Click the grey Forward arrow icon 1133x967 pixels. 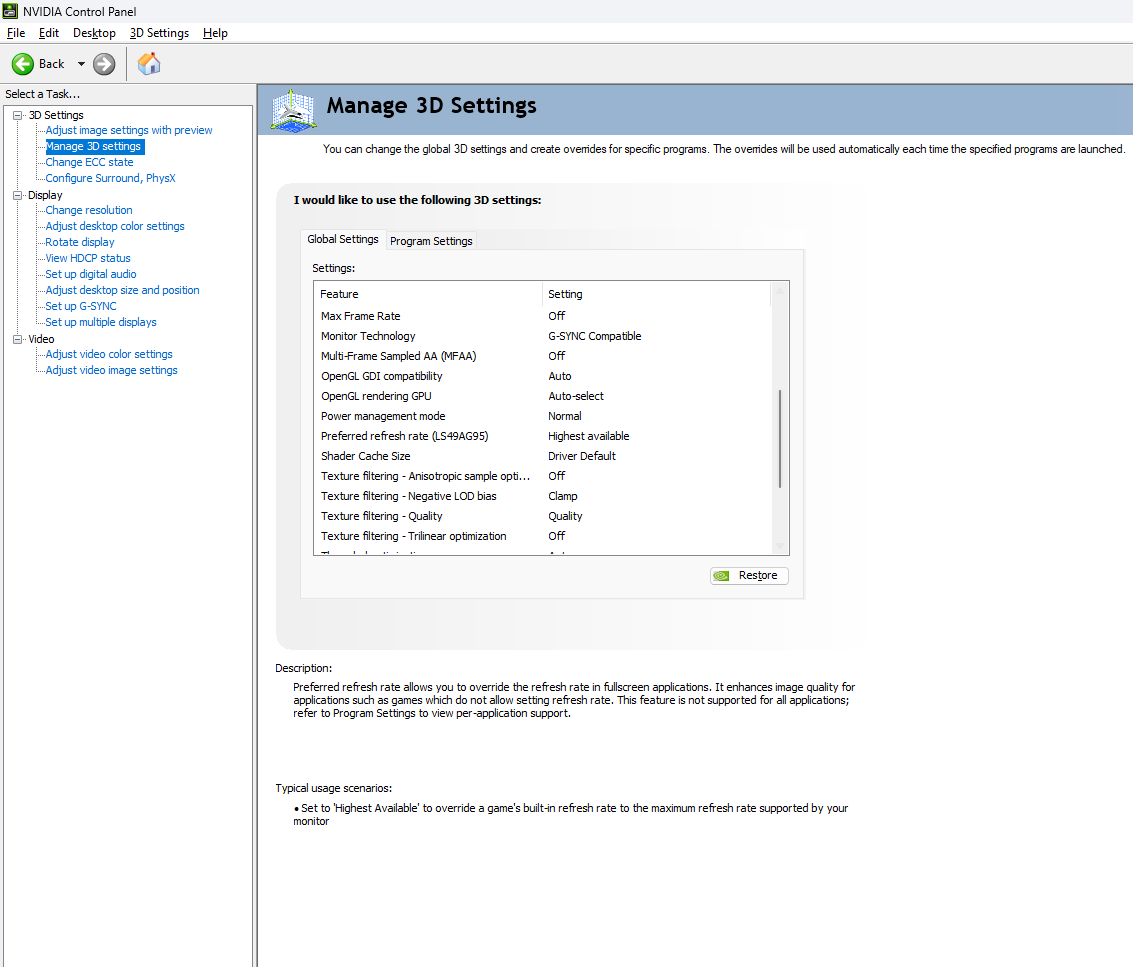click(104, 64)
